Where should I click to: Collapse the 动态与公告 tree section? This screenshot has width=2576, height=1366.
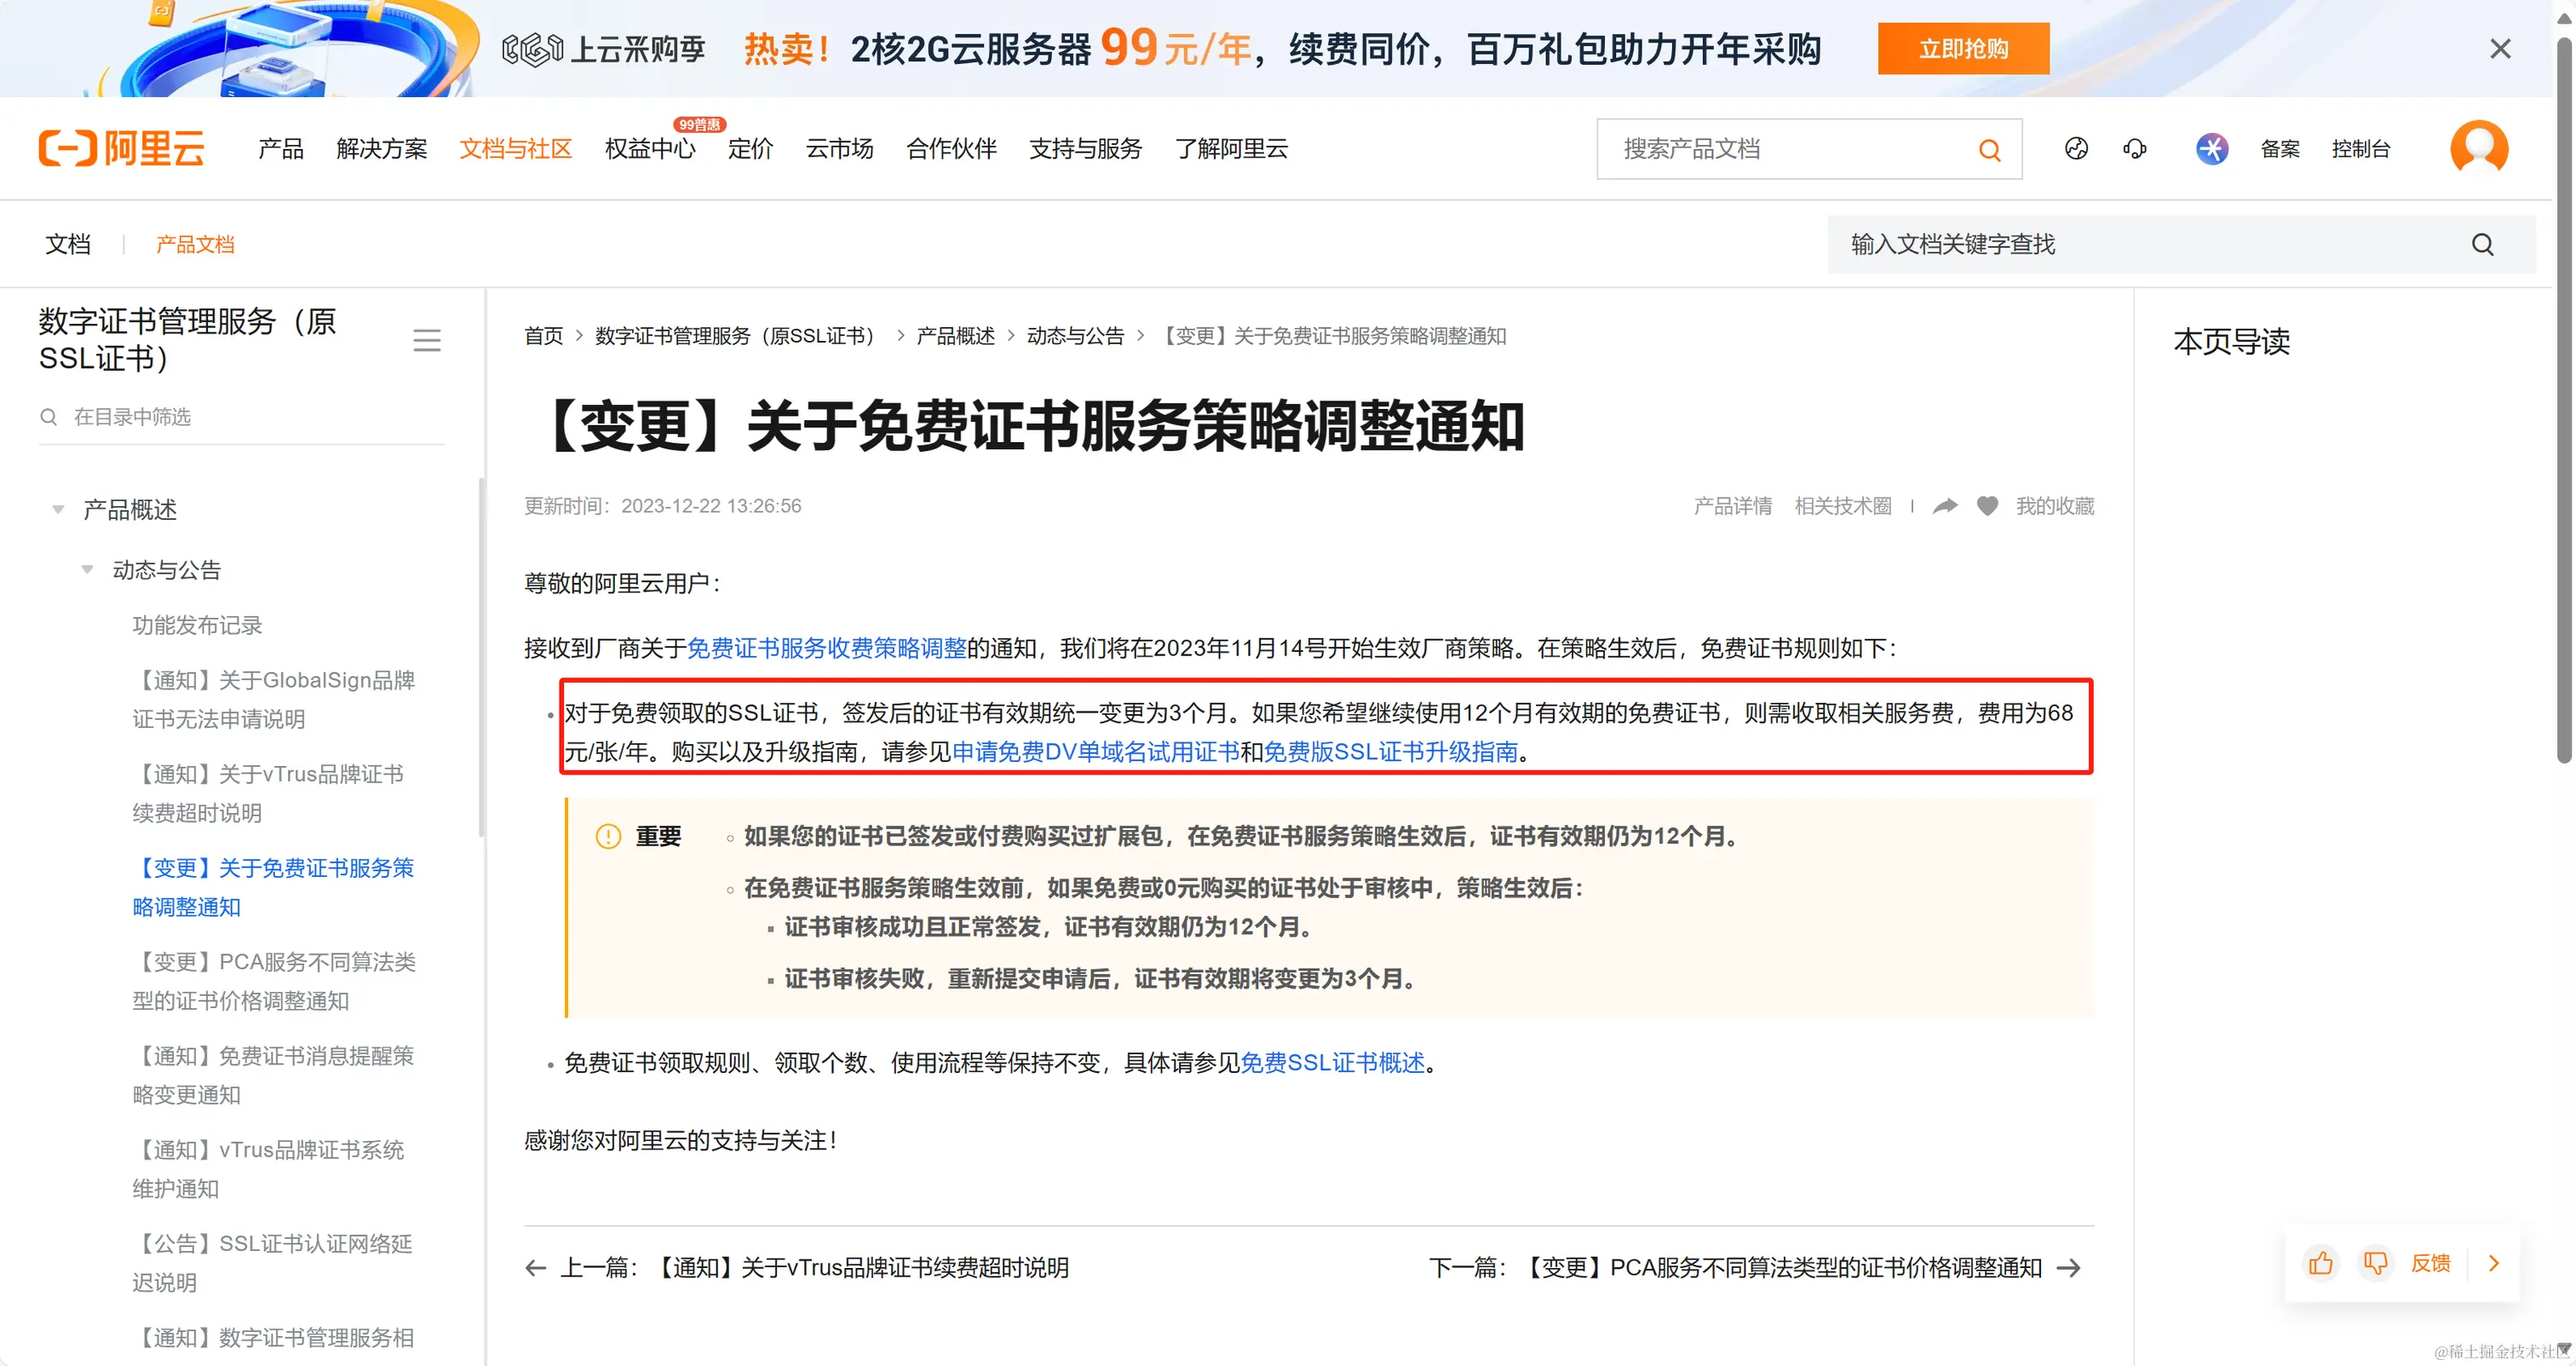pyautogui.click(x=88, y=570)
